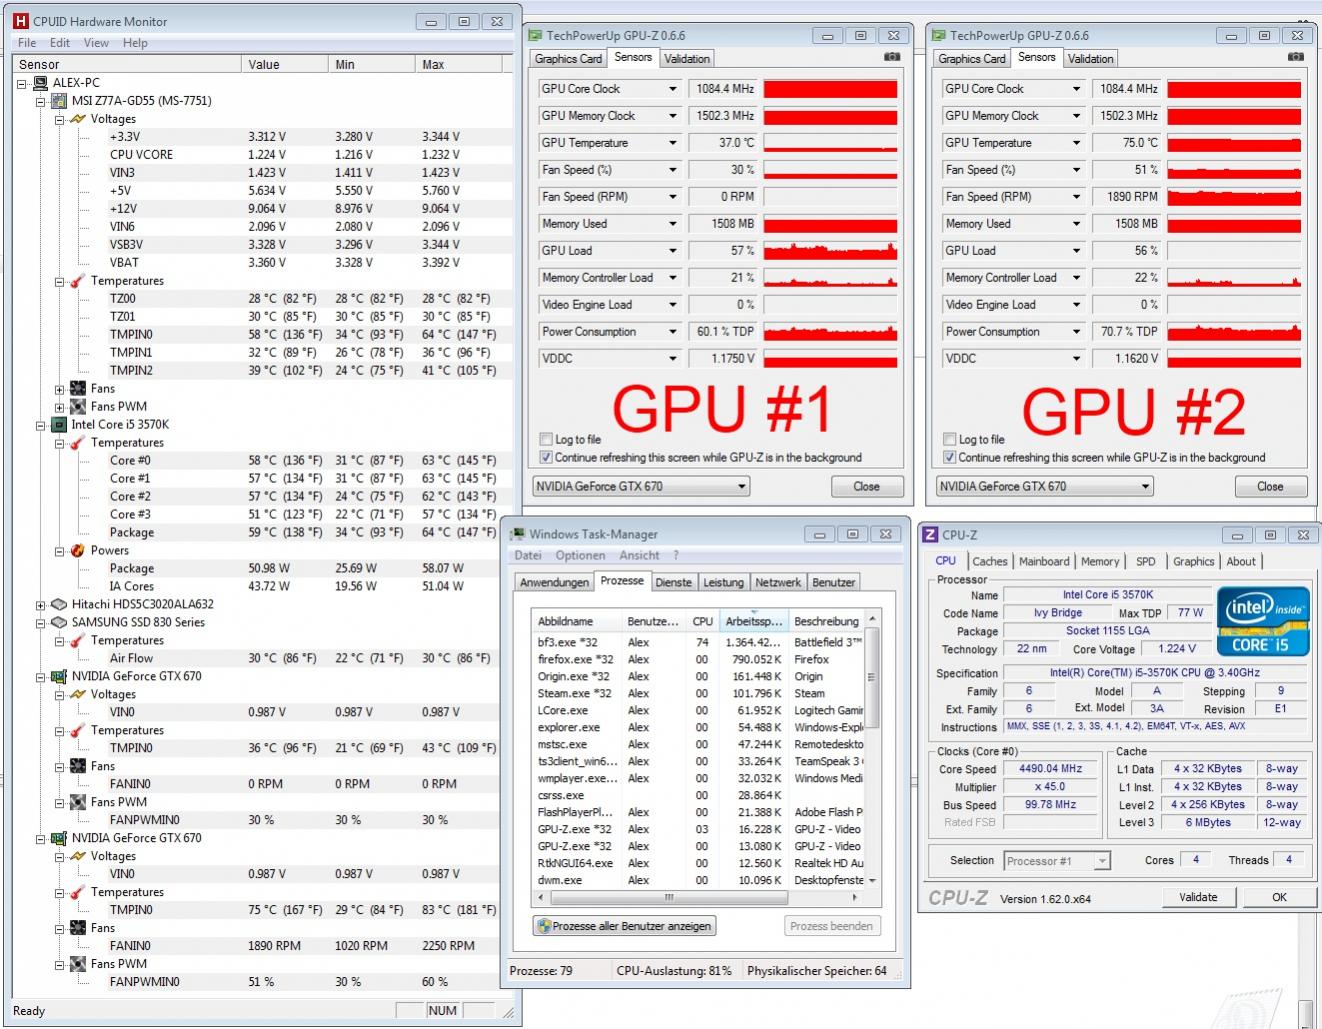Viewport: 1322px width, 1029px height.
Task: Switch to Netzwerk tab in Task-Manager
Action: pyautogui.click(x=778, y=582)
